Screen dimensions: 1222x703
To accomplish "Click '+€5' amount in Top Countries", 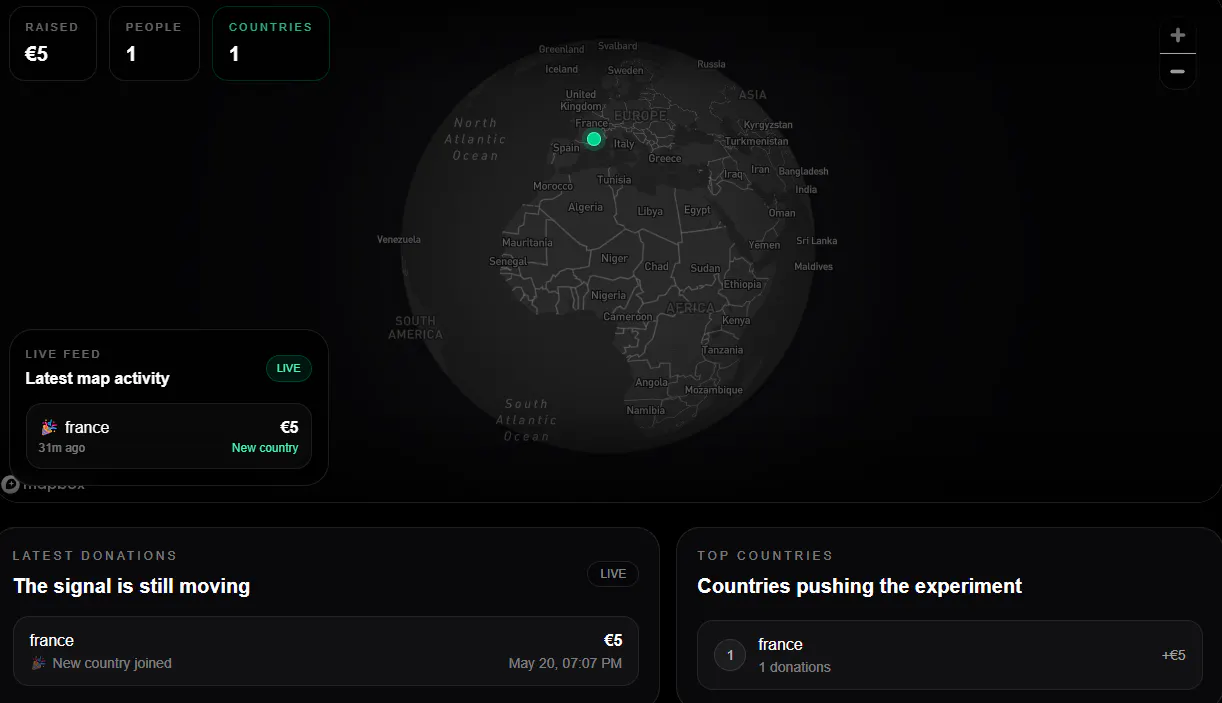I will (1173, 655).
